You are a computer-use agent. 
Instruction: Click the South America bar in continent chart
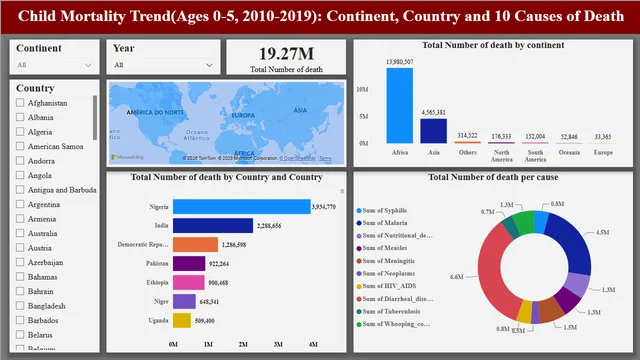[x=535, y=143]
